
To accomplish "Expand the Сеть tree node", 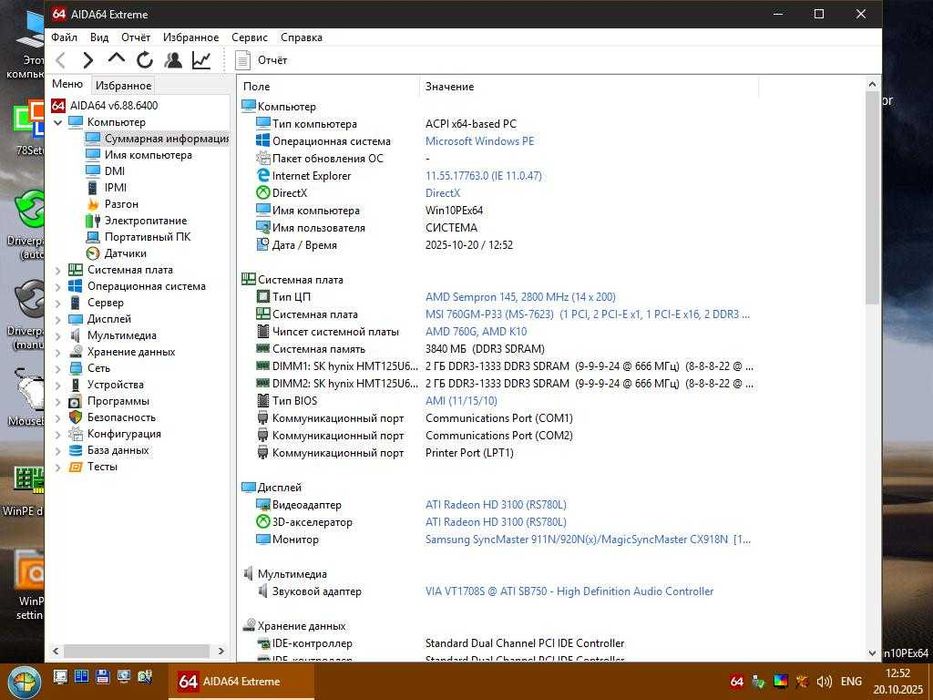I will click(58, 368).
